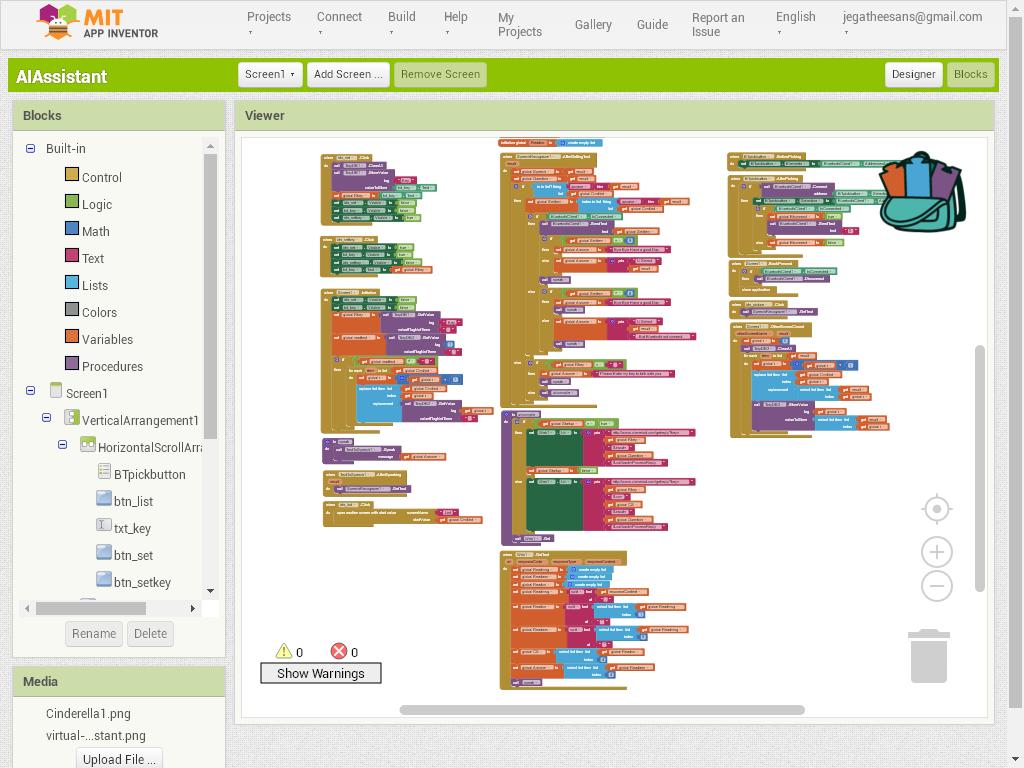Open the Lists blocks drawer
The width and height of the screenshot is (1024, 768).
pyautogui.click(x=95, y=285)
